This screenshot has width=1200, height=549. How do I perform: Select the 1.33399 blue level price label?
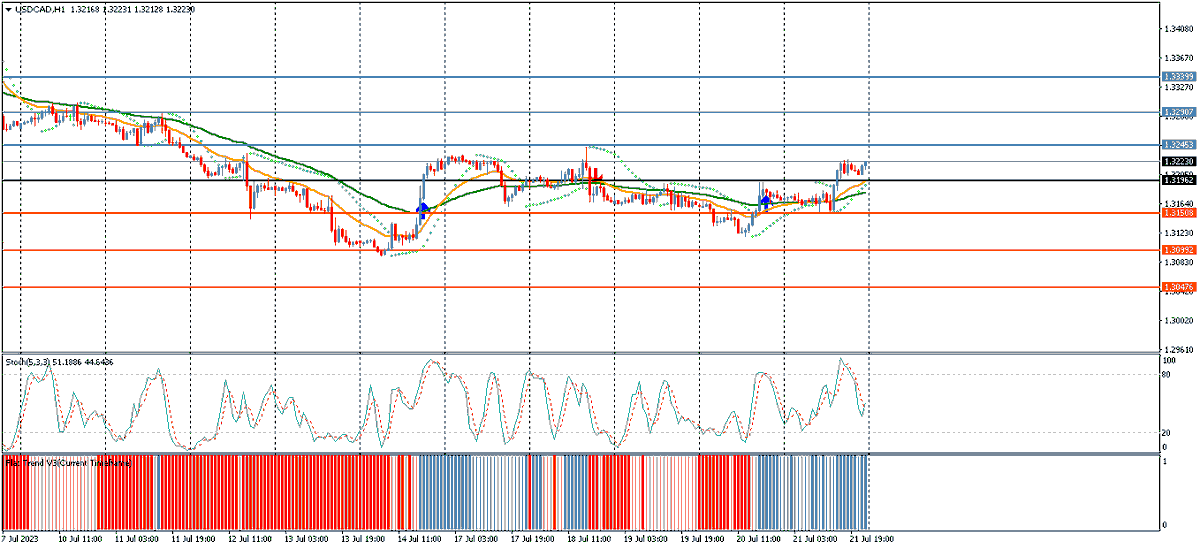point(1179,76)
